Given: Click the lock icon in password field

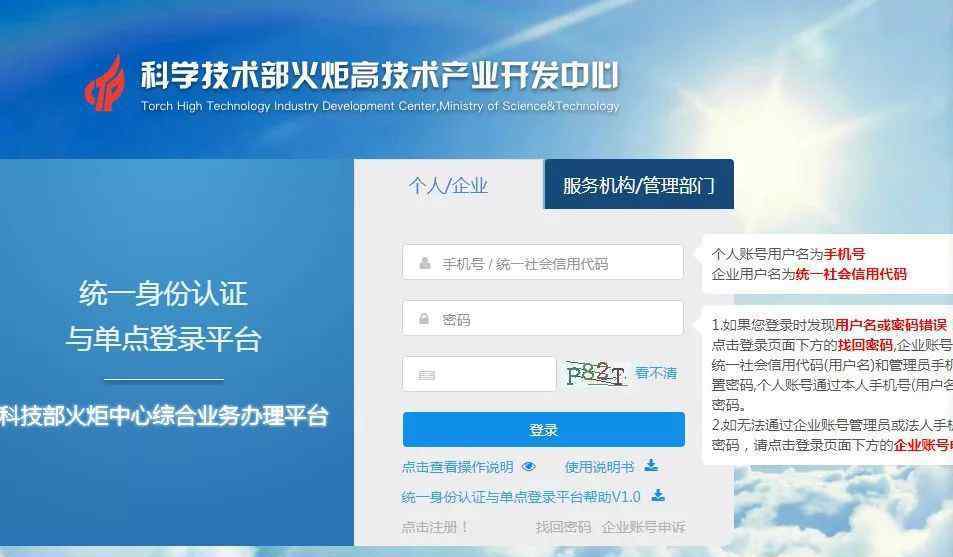Looking at the screenshot, I should [424, 319].
